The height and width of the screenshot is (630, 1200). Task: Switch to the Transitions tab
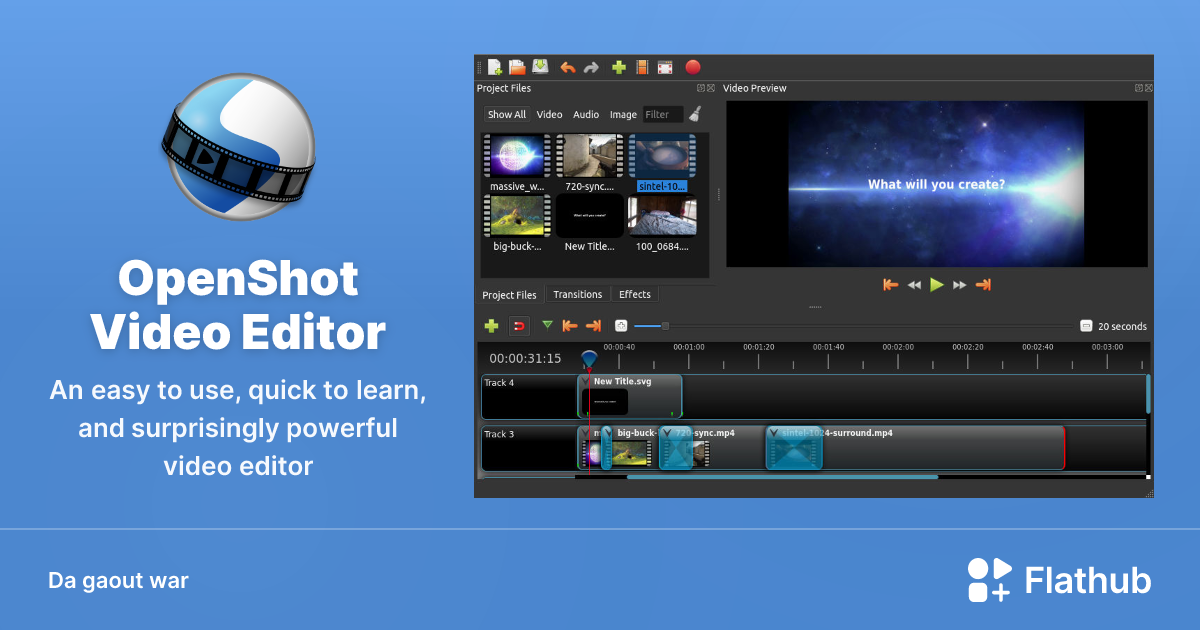578,294
